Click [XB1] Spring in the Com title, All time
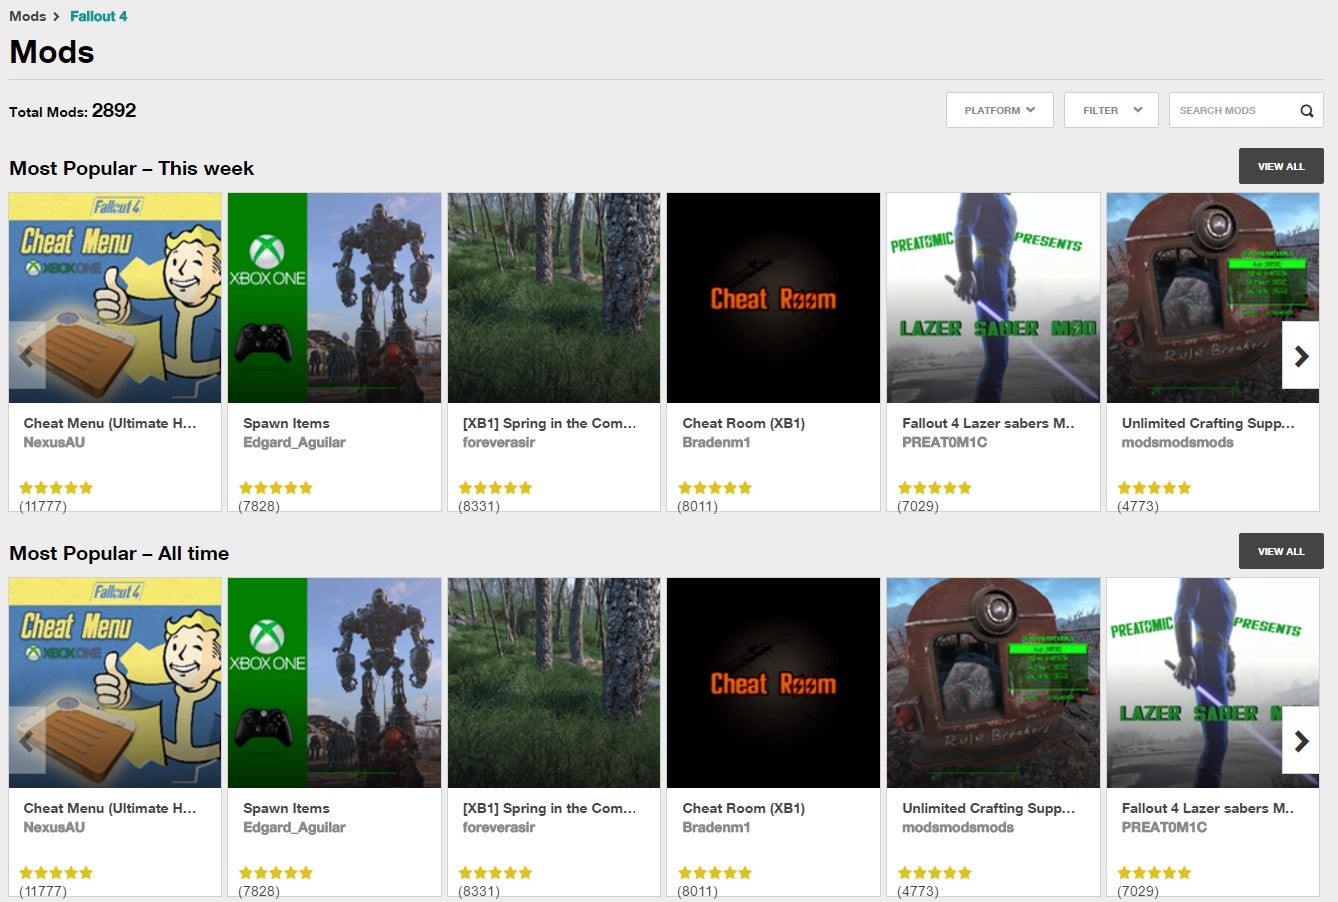Screen dimensions: 1338x902 point(549,808)
